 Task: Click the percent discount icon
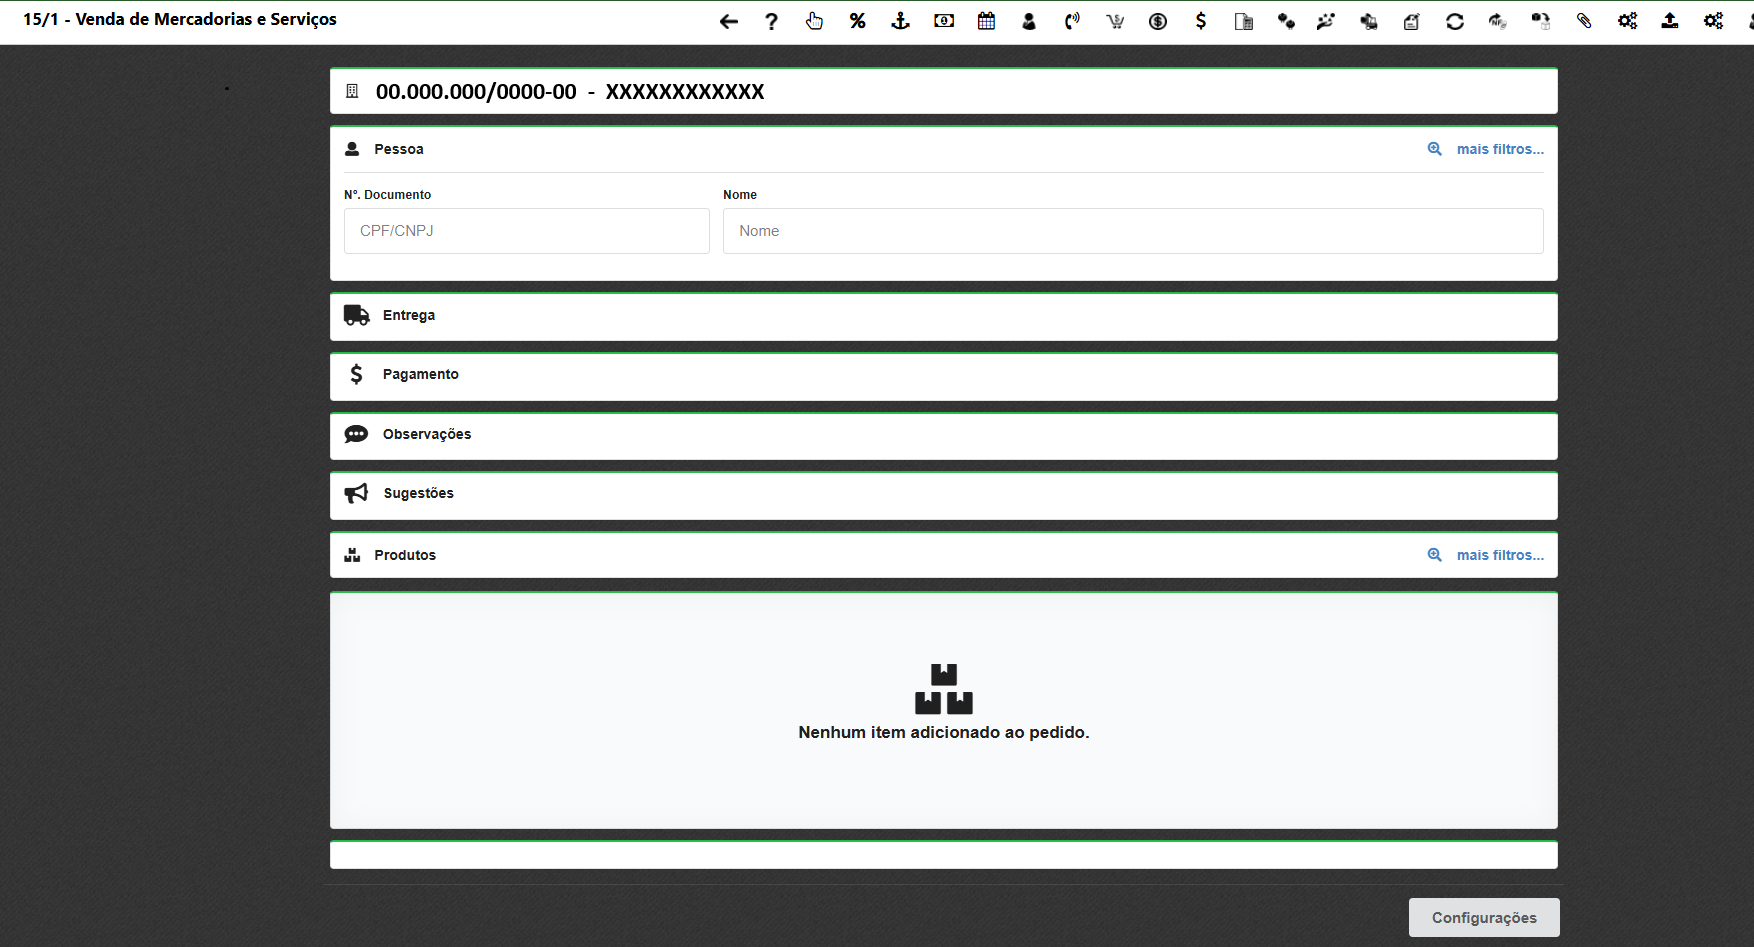[x=857, y=21]
